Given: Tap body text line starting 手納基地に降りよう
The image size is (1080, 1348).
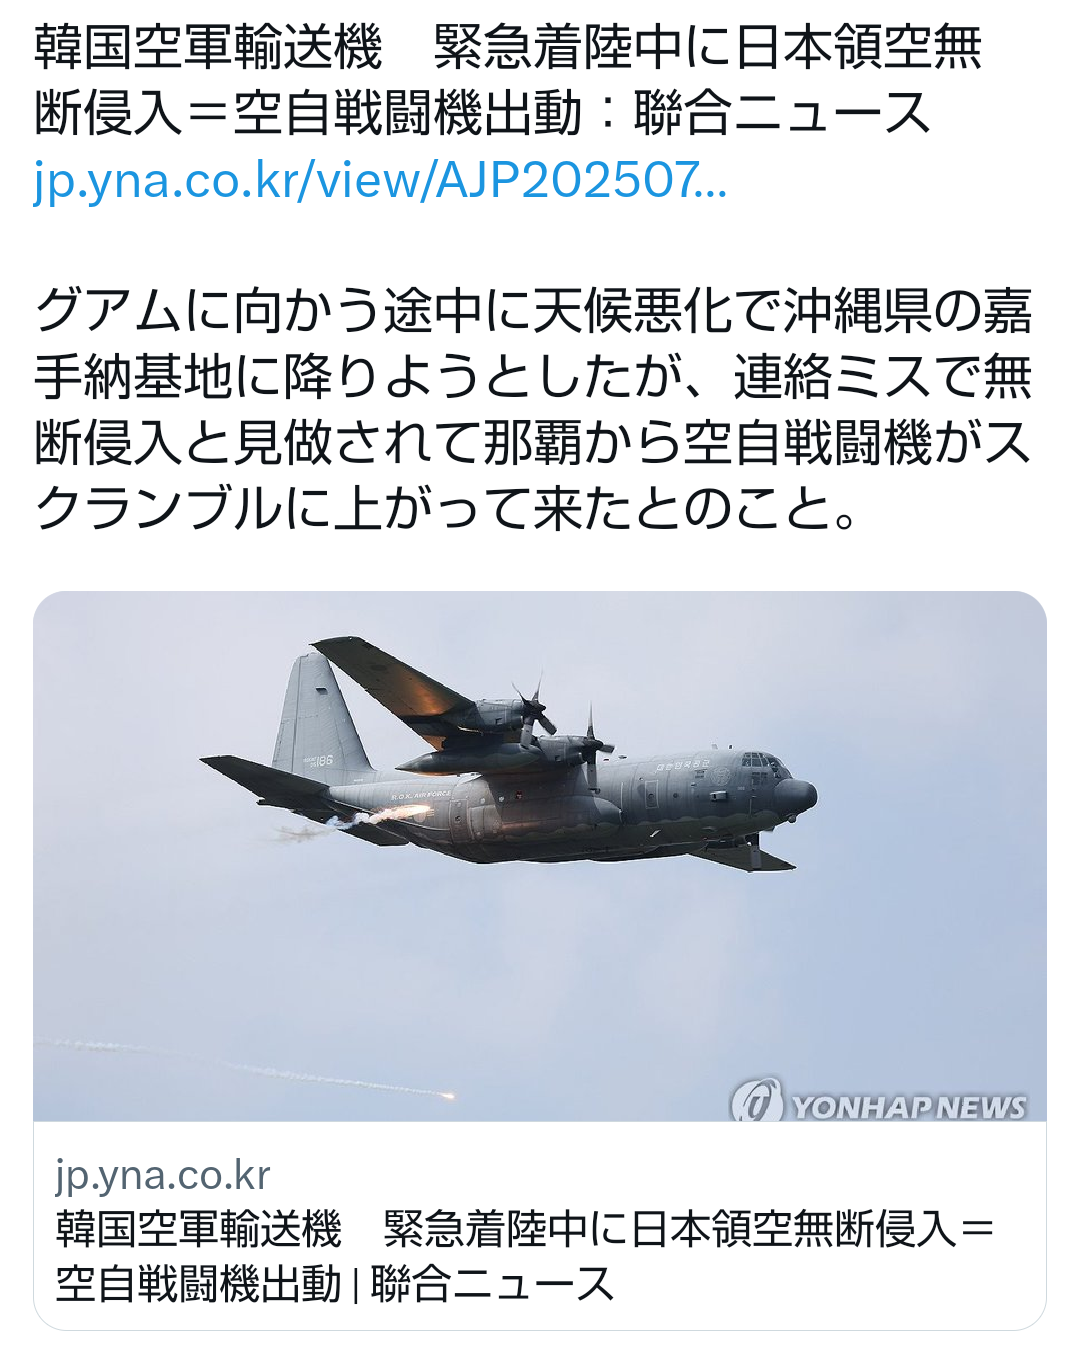Looking at the screenshot, I should tap(533, 377).
